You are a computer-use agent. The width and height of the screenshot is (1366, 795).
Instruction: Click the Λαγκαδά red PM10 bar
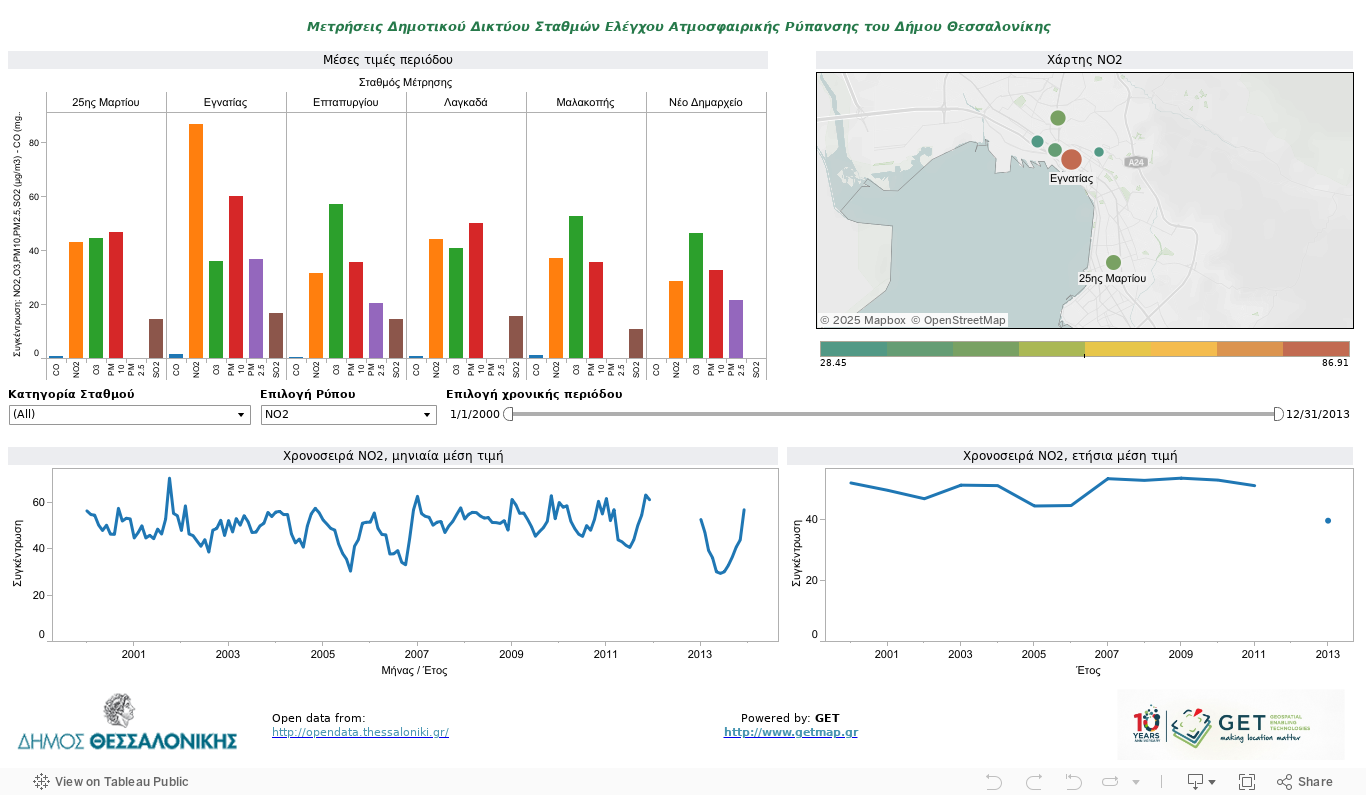(x=476, y=290)
